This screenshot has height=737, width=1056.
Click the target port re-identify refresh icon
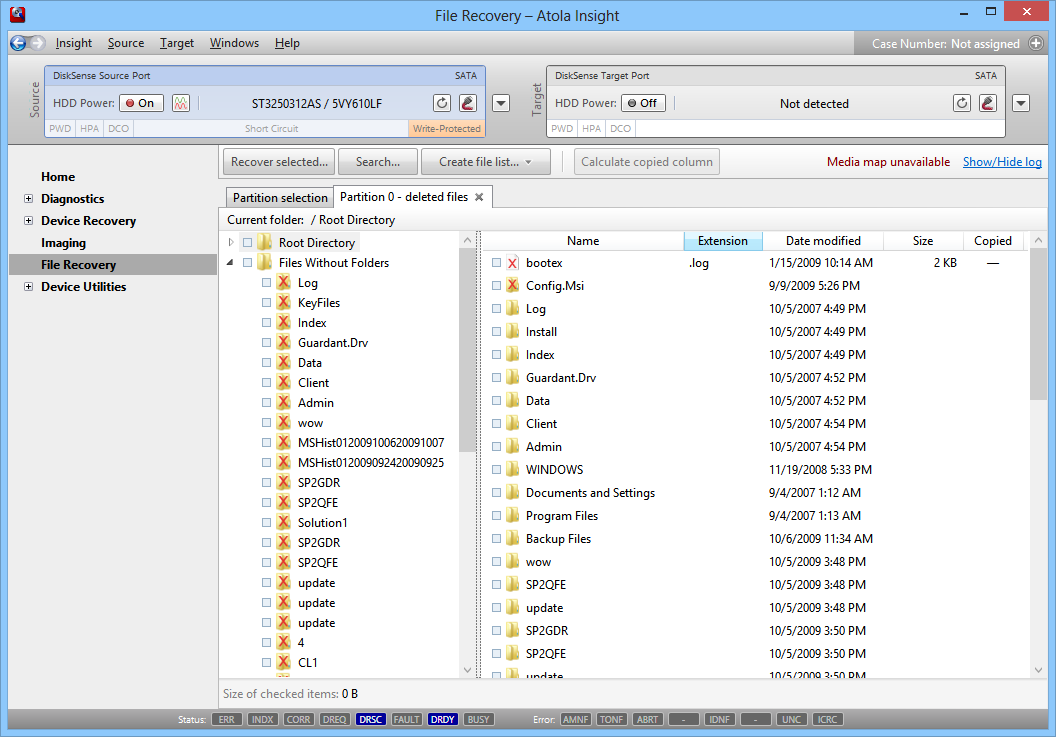click(962, 103)
